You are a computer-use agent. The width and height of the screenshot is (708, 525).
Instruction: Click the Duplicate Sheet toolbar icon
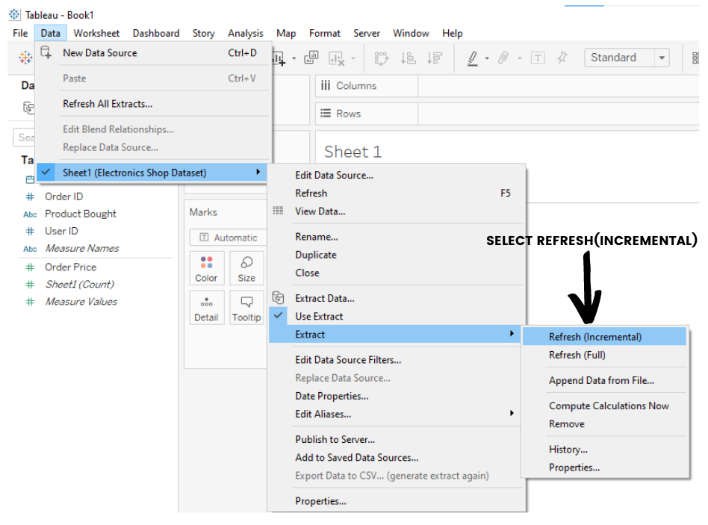tap(311, 57)
